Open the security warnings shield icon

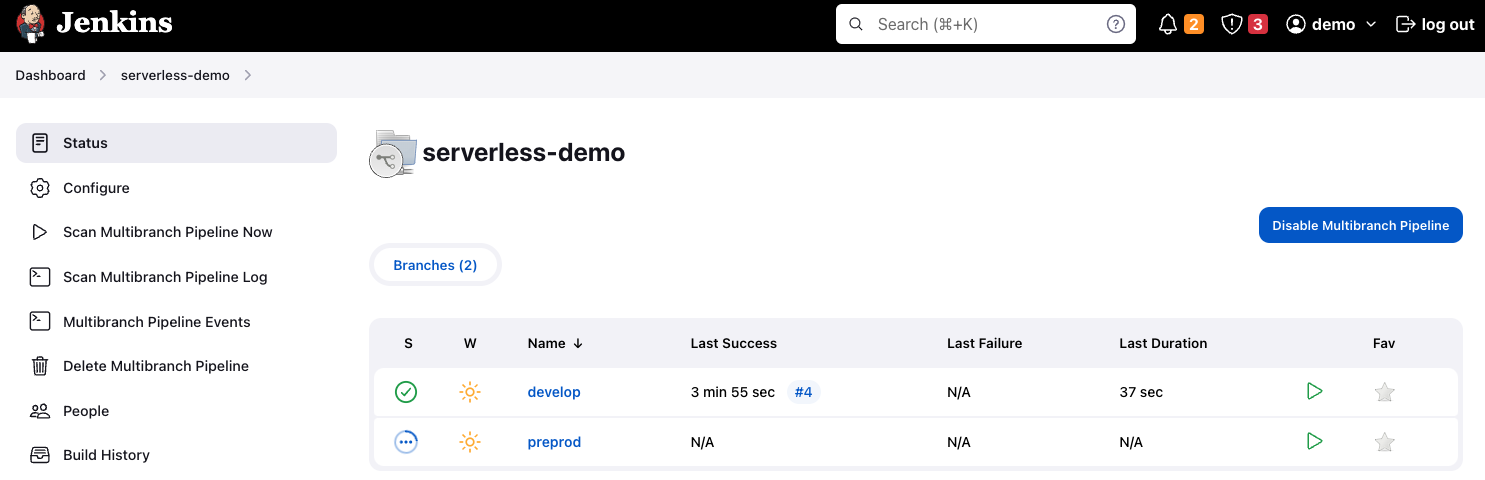1232,24
